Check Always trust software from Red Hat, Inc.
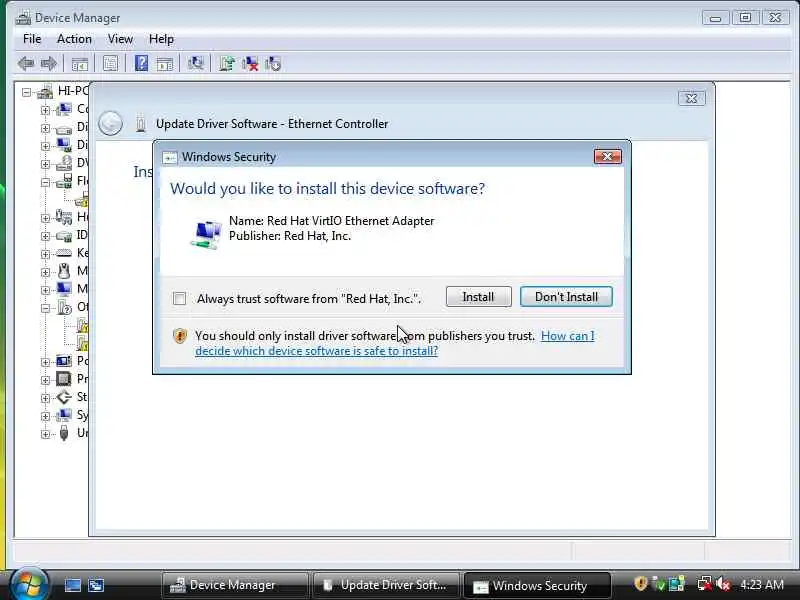The width and height of the screenshot is (800, 600). (x=179, y=298)
